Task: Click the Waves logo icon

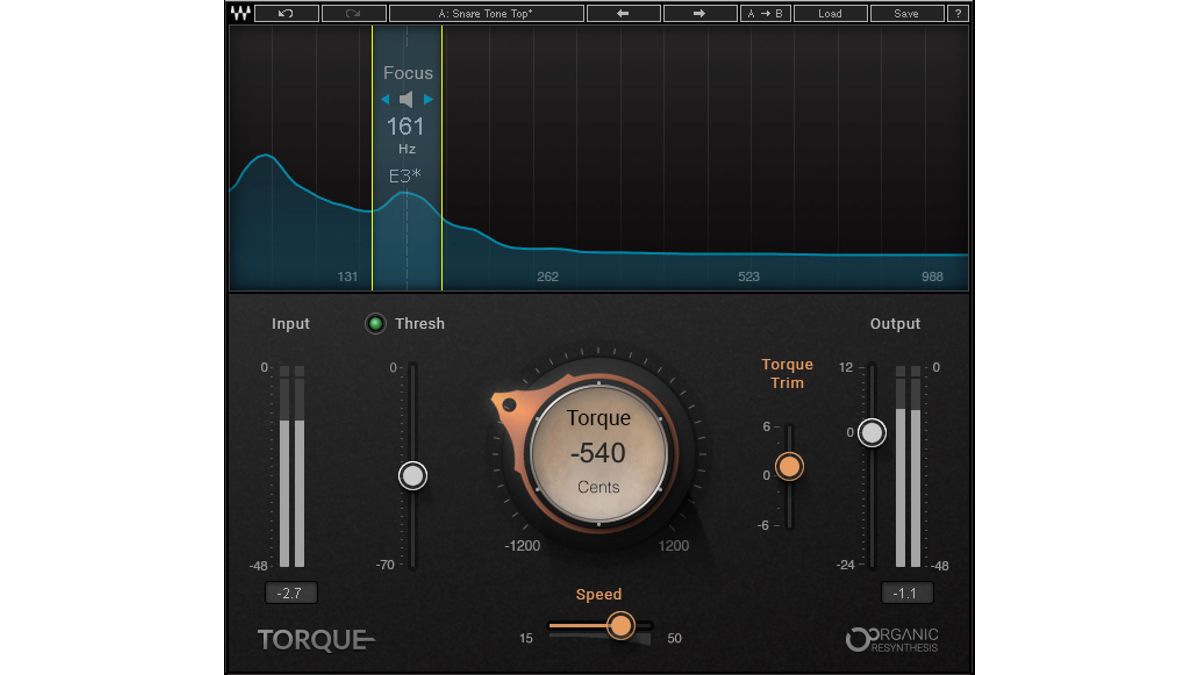Action: click(240, 13)
